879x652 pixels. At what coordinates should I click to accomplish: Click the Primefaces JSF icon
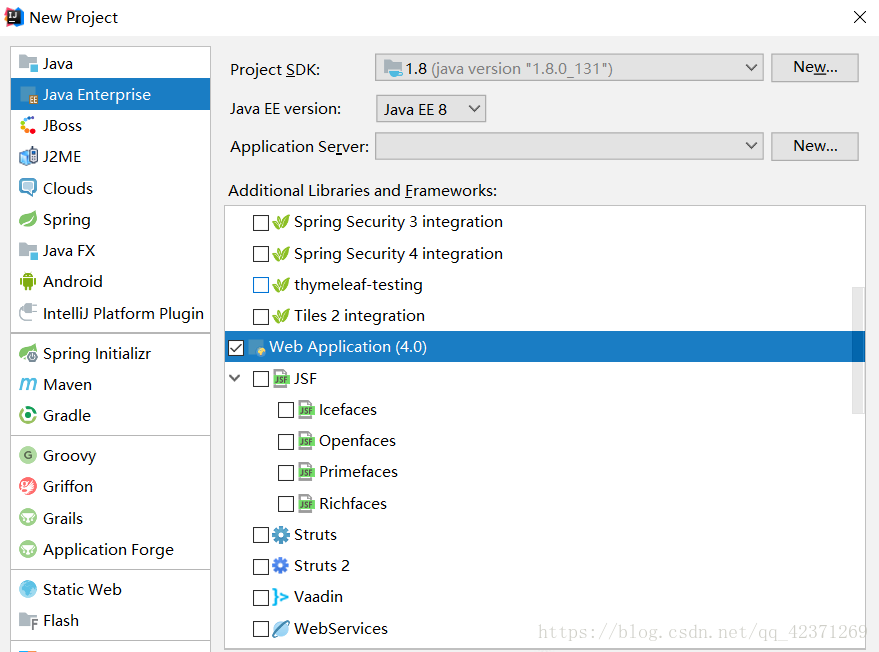click(x=306, y=471)
